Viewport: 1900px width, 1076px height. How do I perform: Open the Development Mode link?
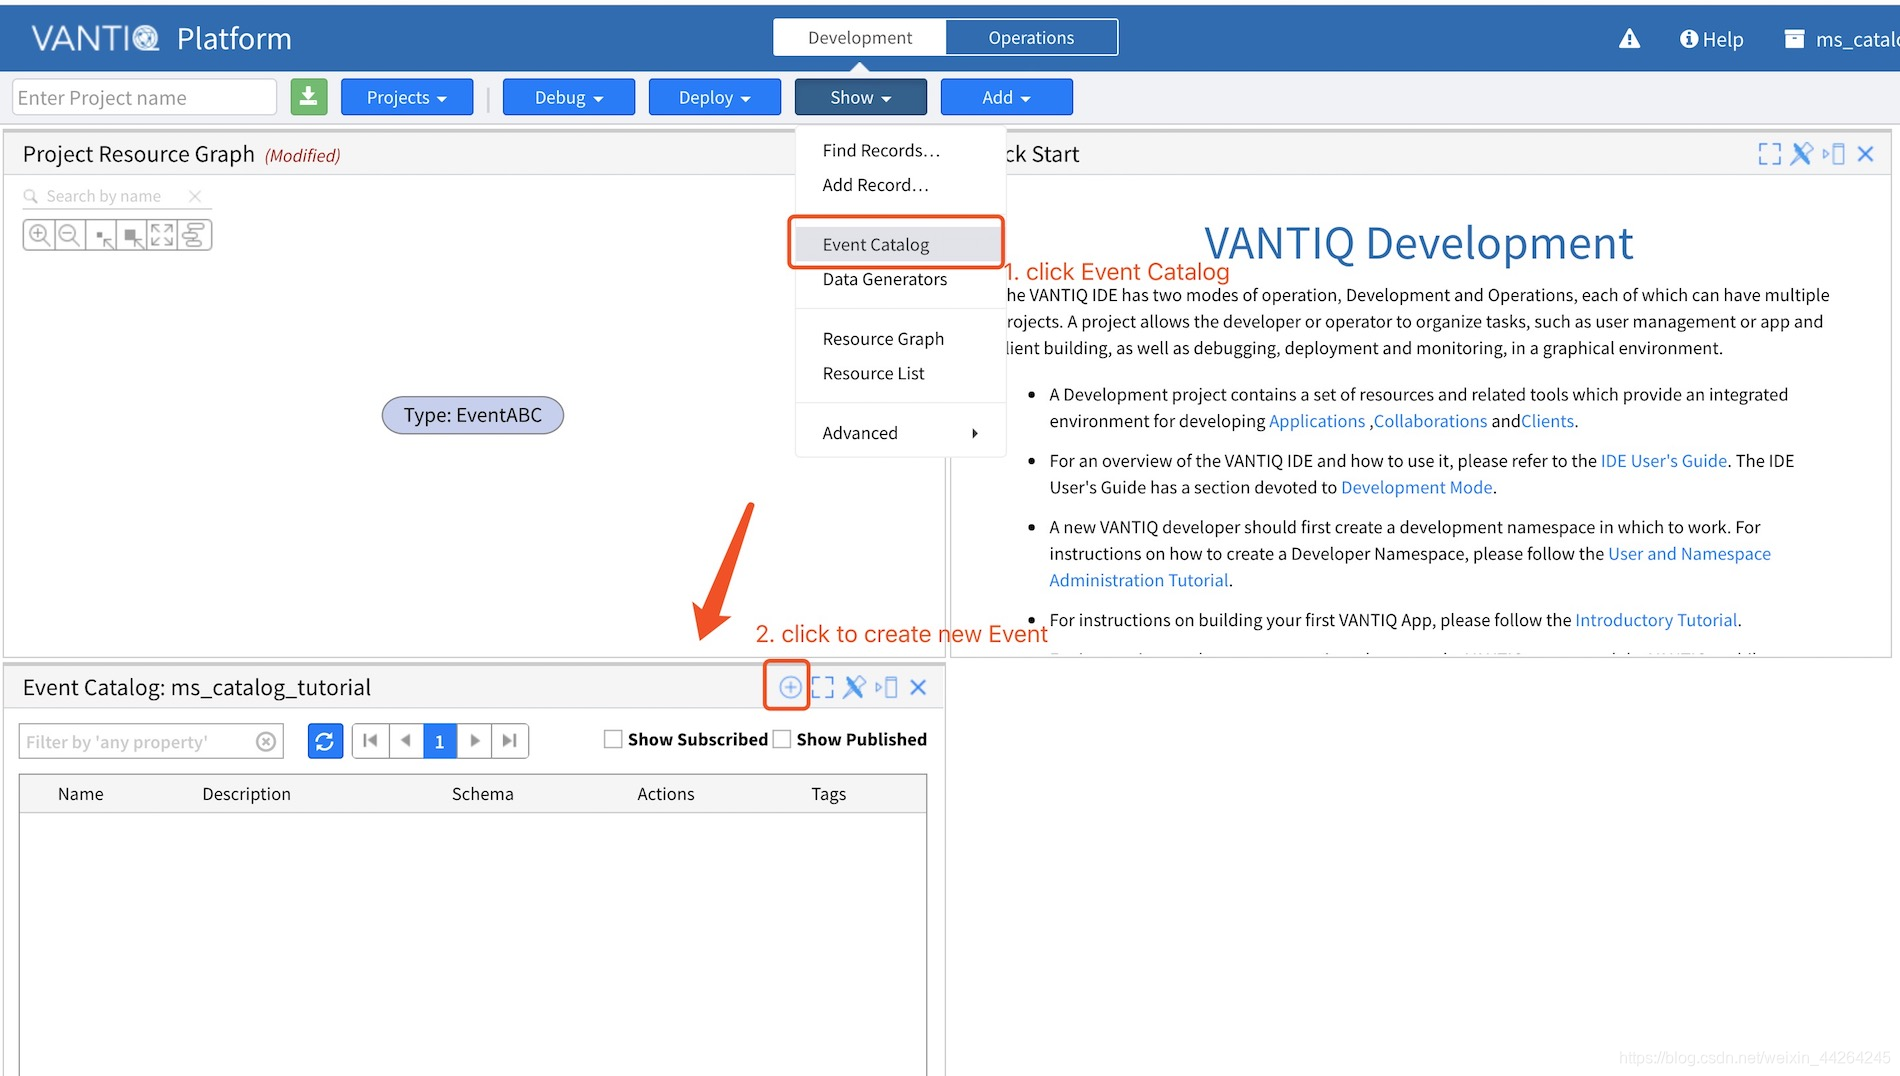coord(1416,487)
